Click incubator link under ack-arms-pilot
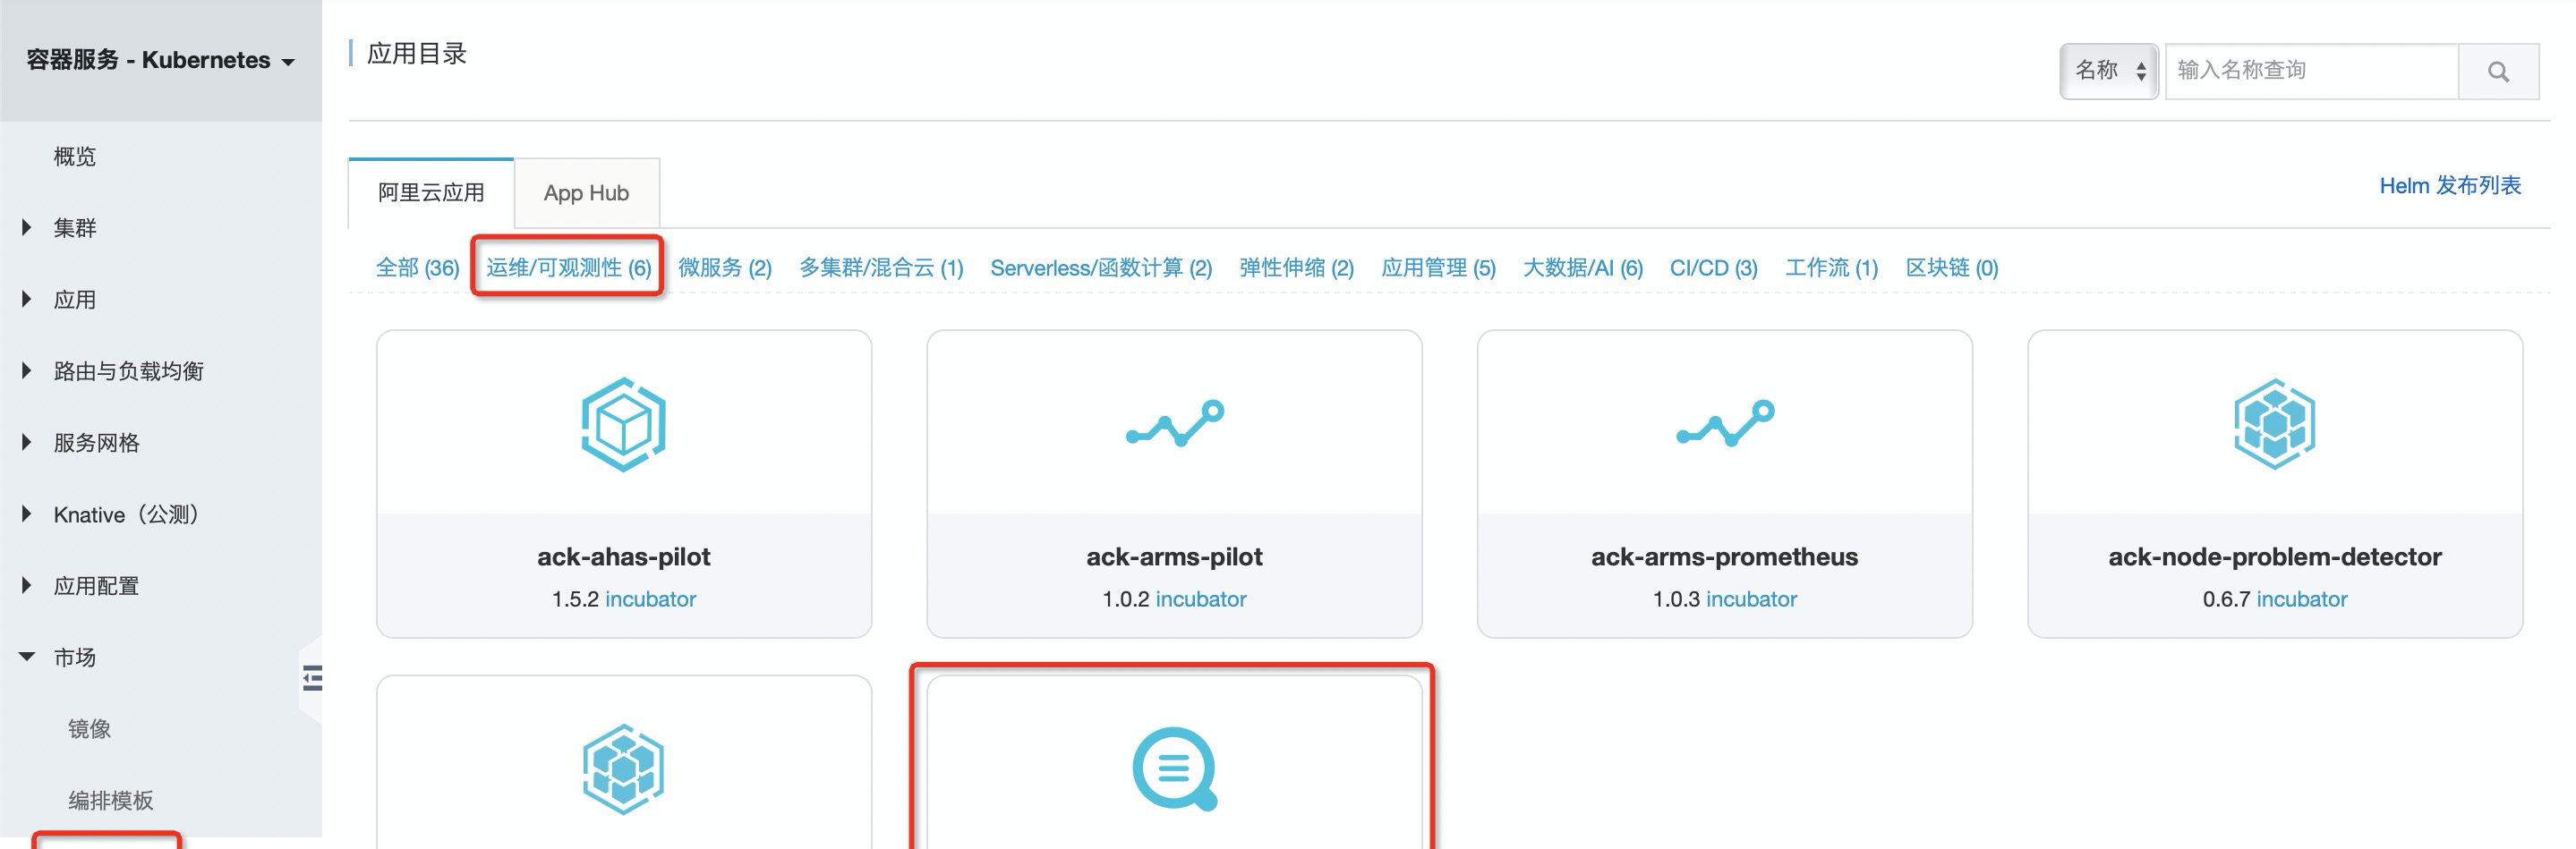Viewport: 2576px width, 849px height. [1201, 599]
